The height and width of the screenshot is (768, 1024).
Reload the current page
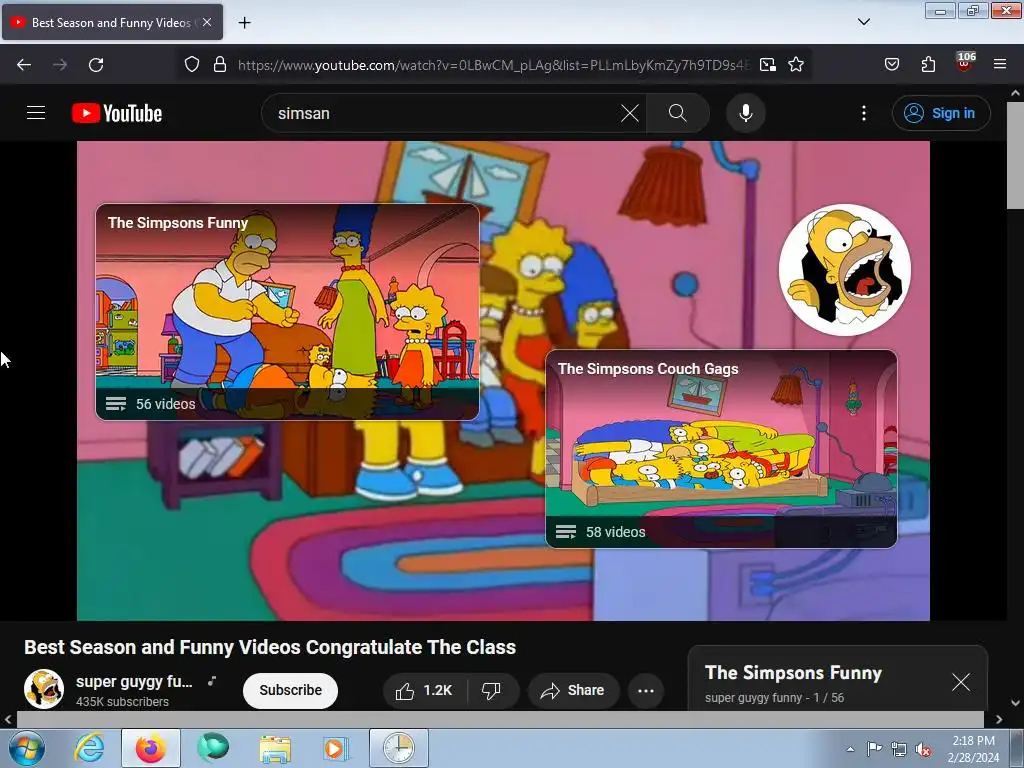[96, 65]
